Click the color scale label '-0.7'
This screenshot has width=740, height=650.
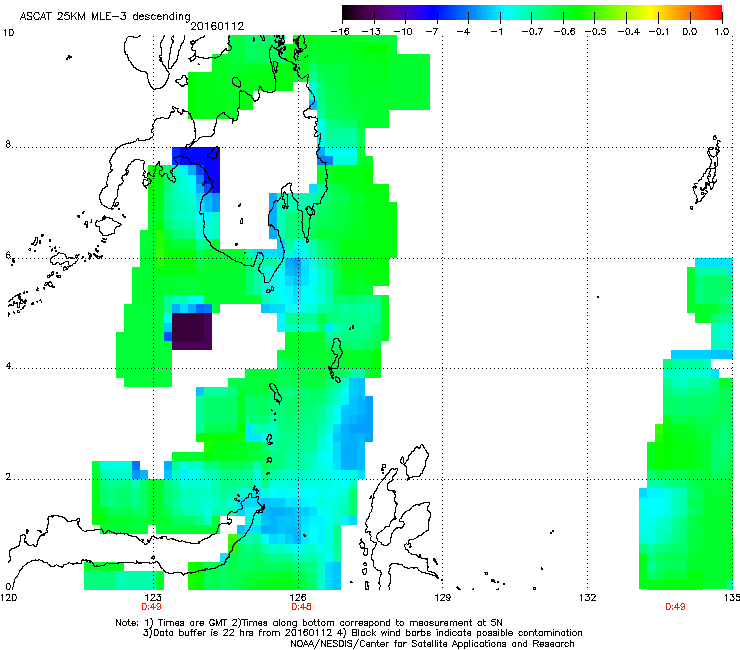532,32
